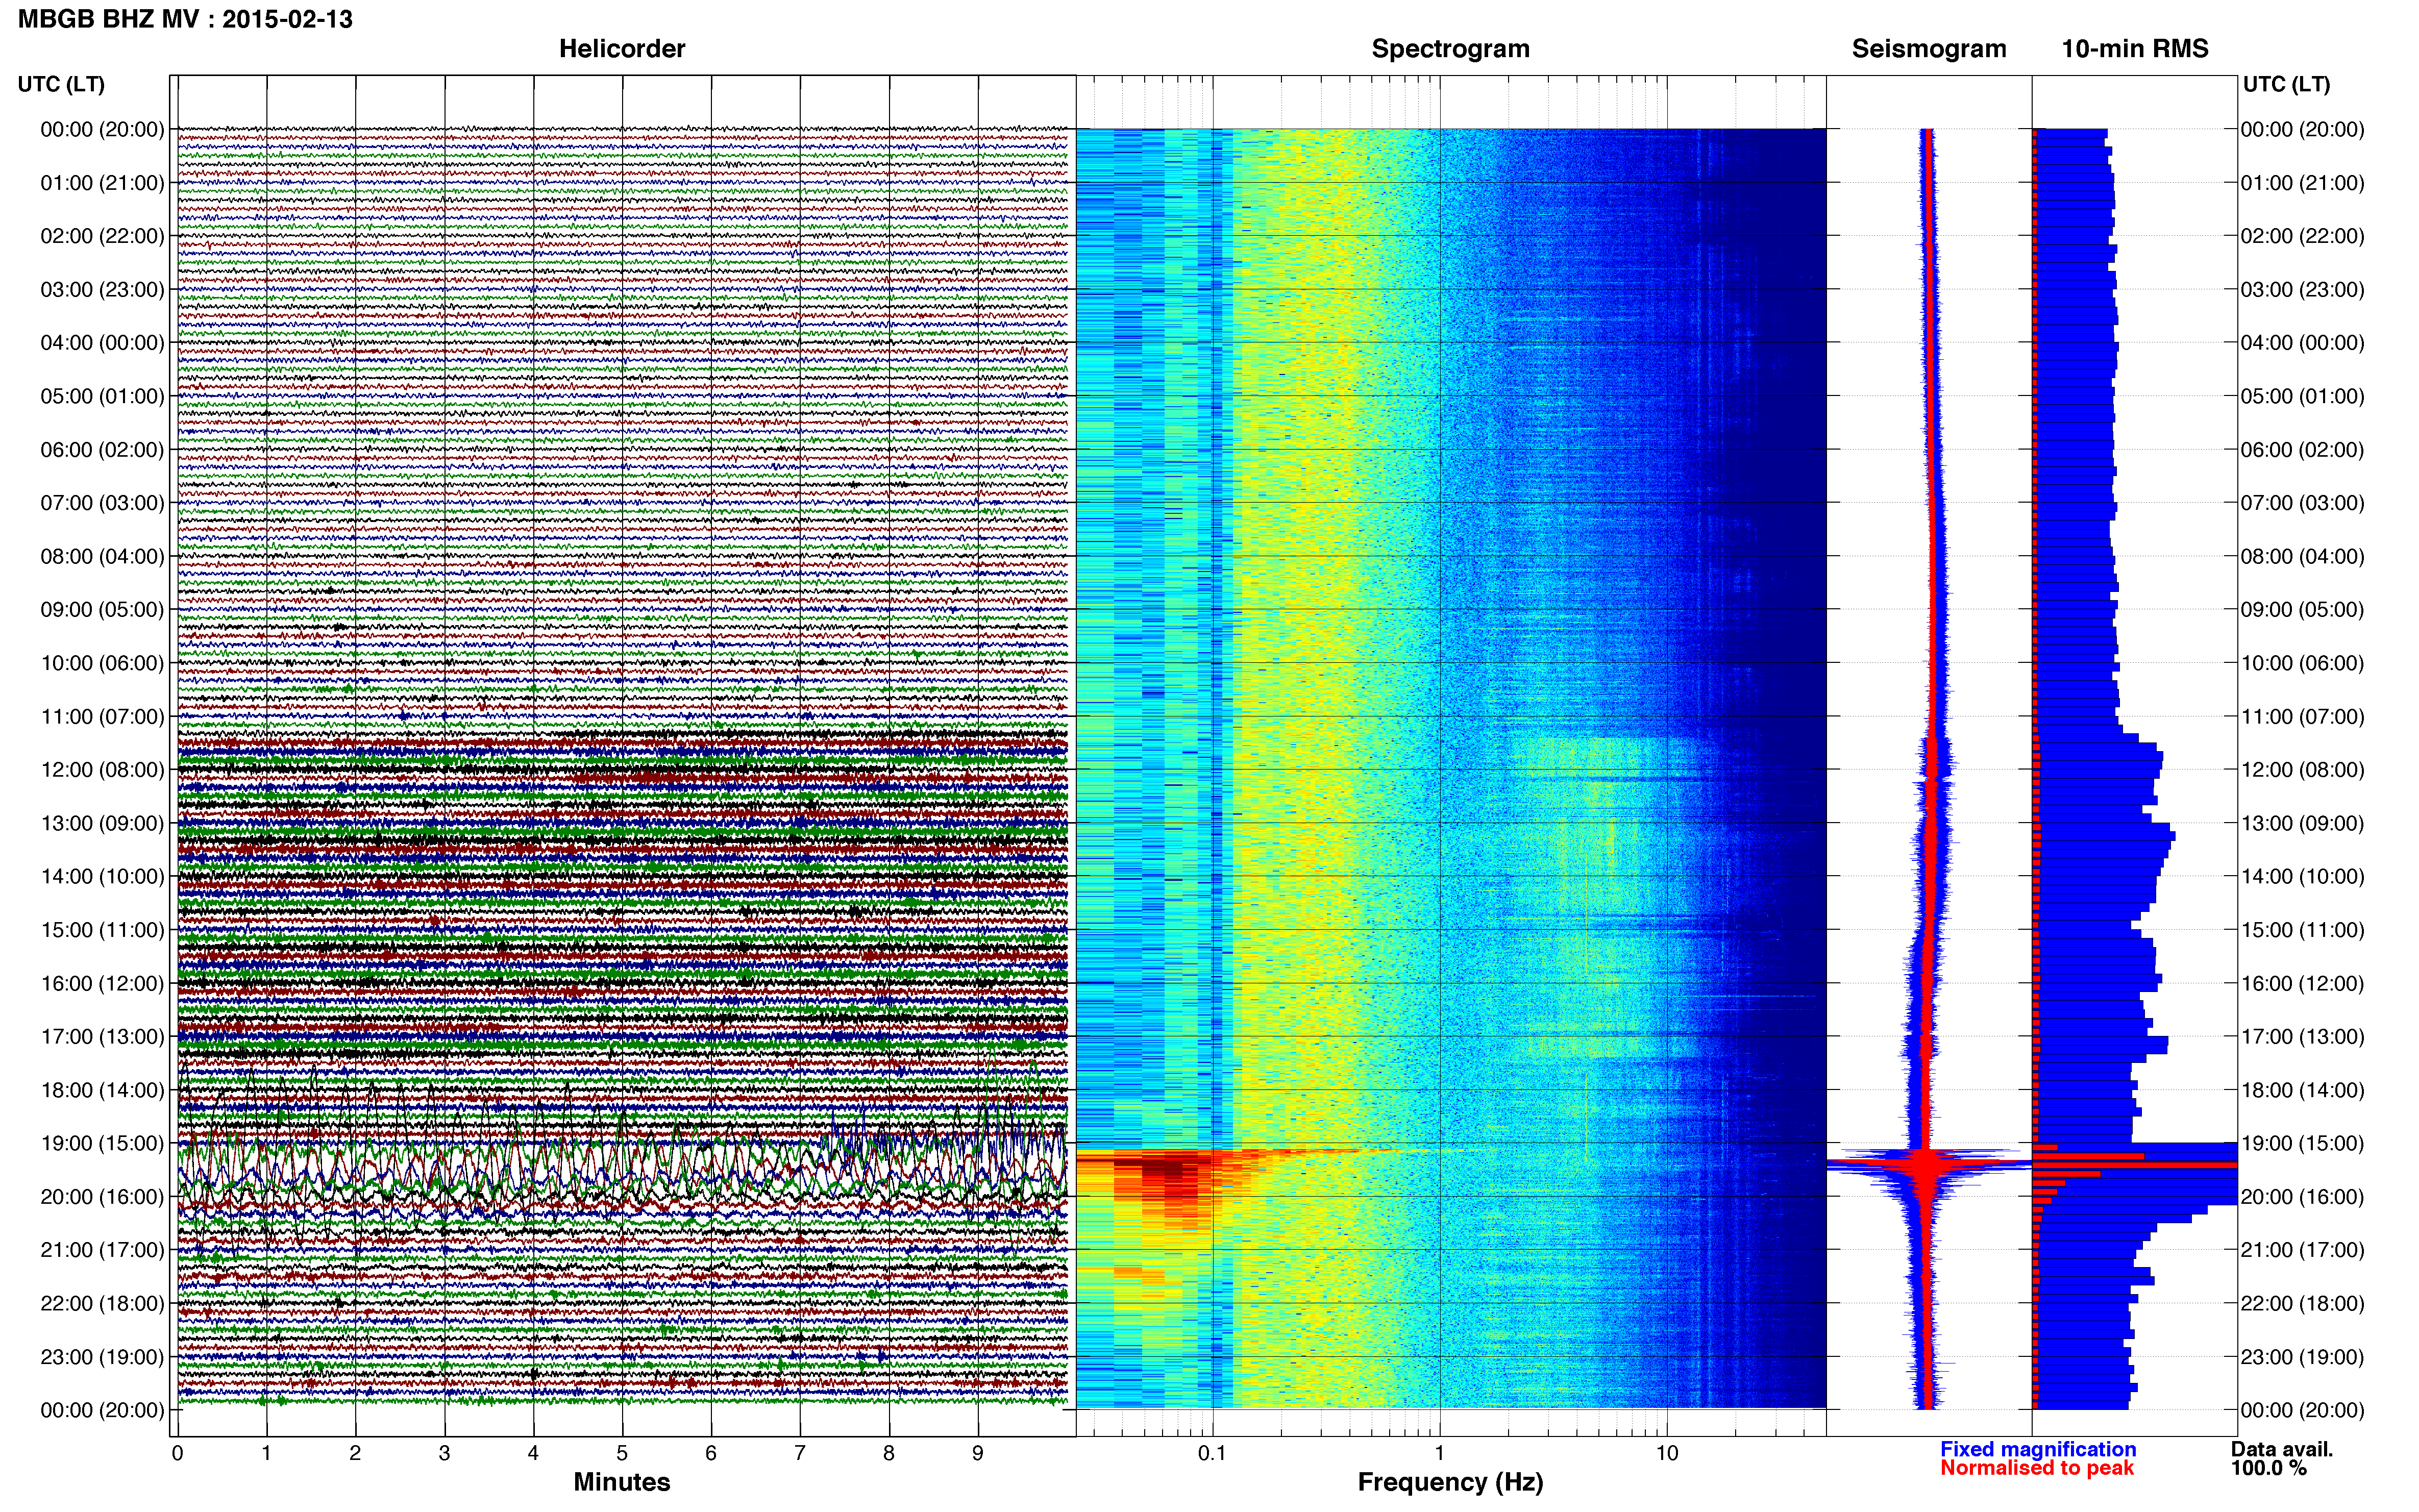Click the '100.0 %' availability value
The height and width of the screenshot is (1512, 2419).
click(2269, 1469)
